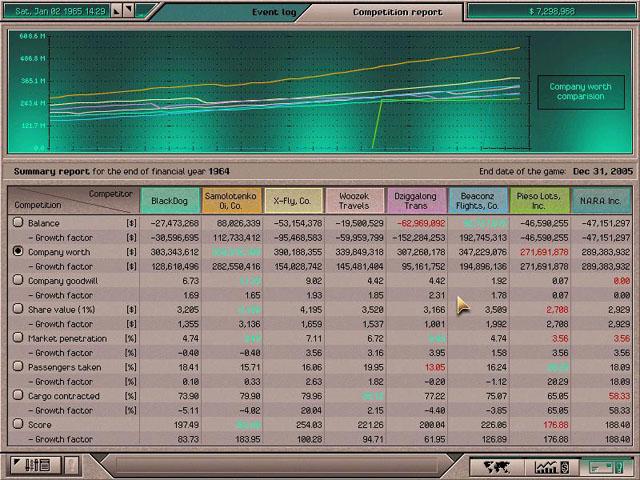The image size is (640, 480).
Task: Click the left game speed arrow
Action: pos(116,11)
